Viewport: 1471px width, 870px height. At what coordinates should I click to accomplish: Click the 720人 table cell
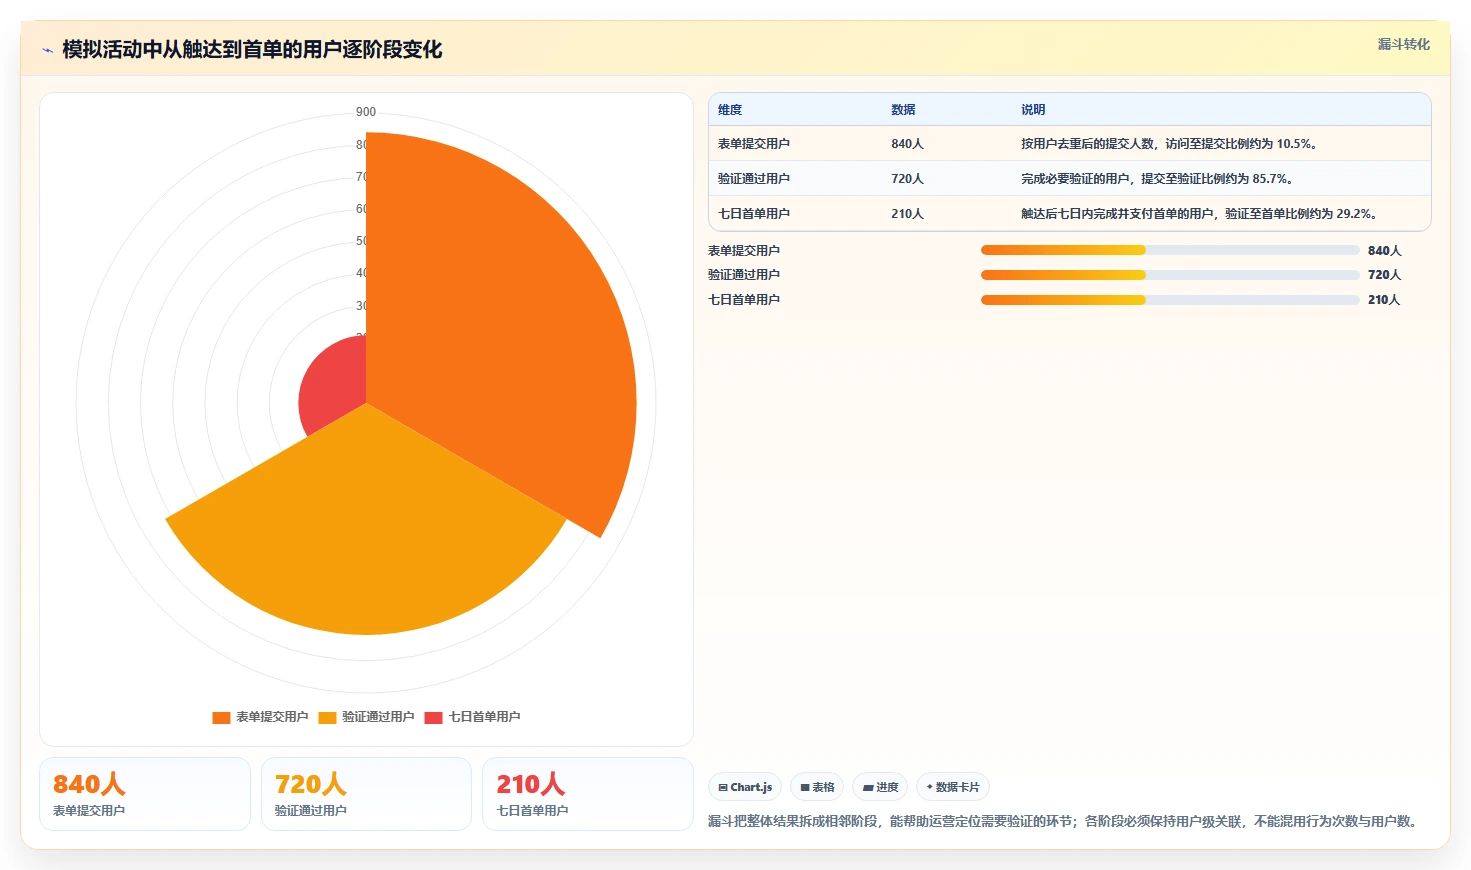907,179
